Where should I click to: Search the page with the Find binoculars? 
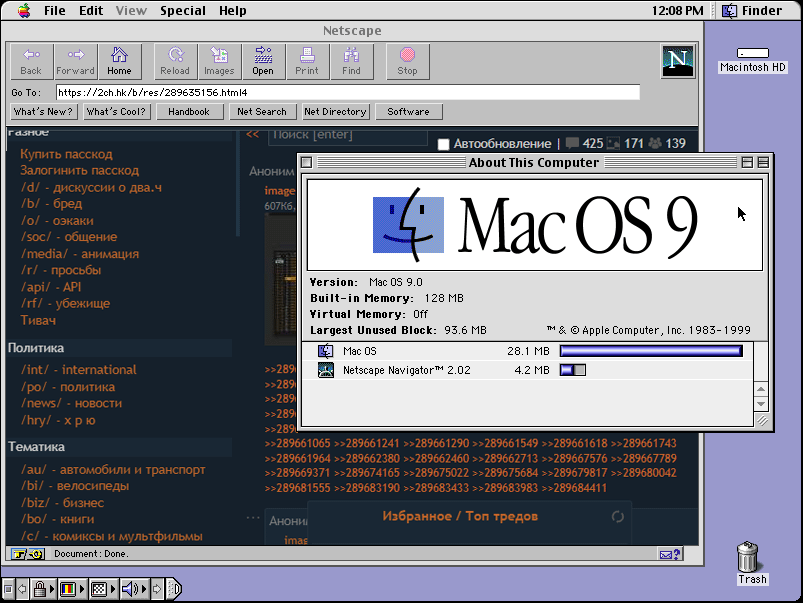(x=351, y=61)
